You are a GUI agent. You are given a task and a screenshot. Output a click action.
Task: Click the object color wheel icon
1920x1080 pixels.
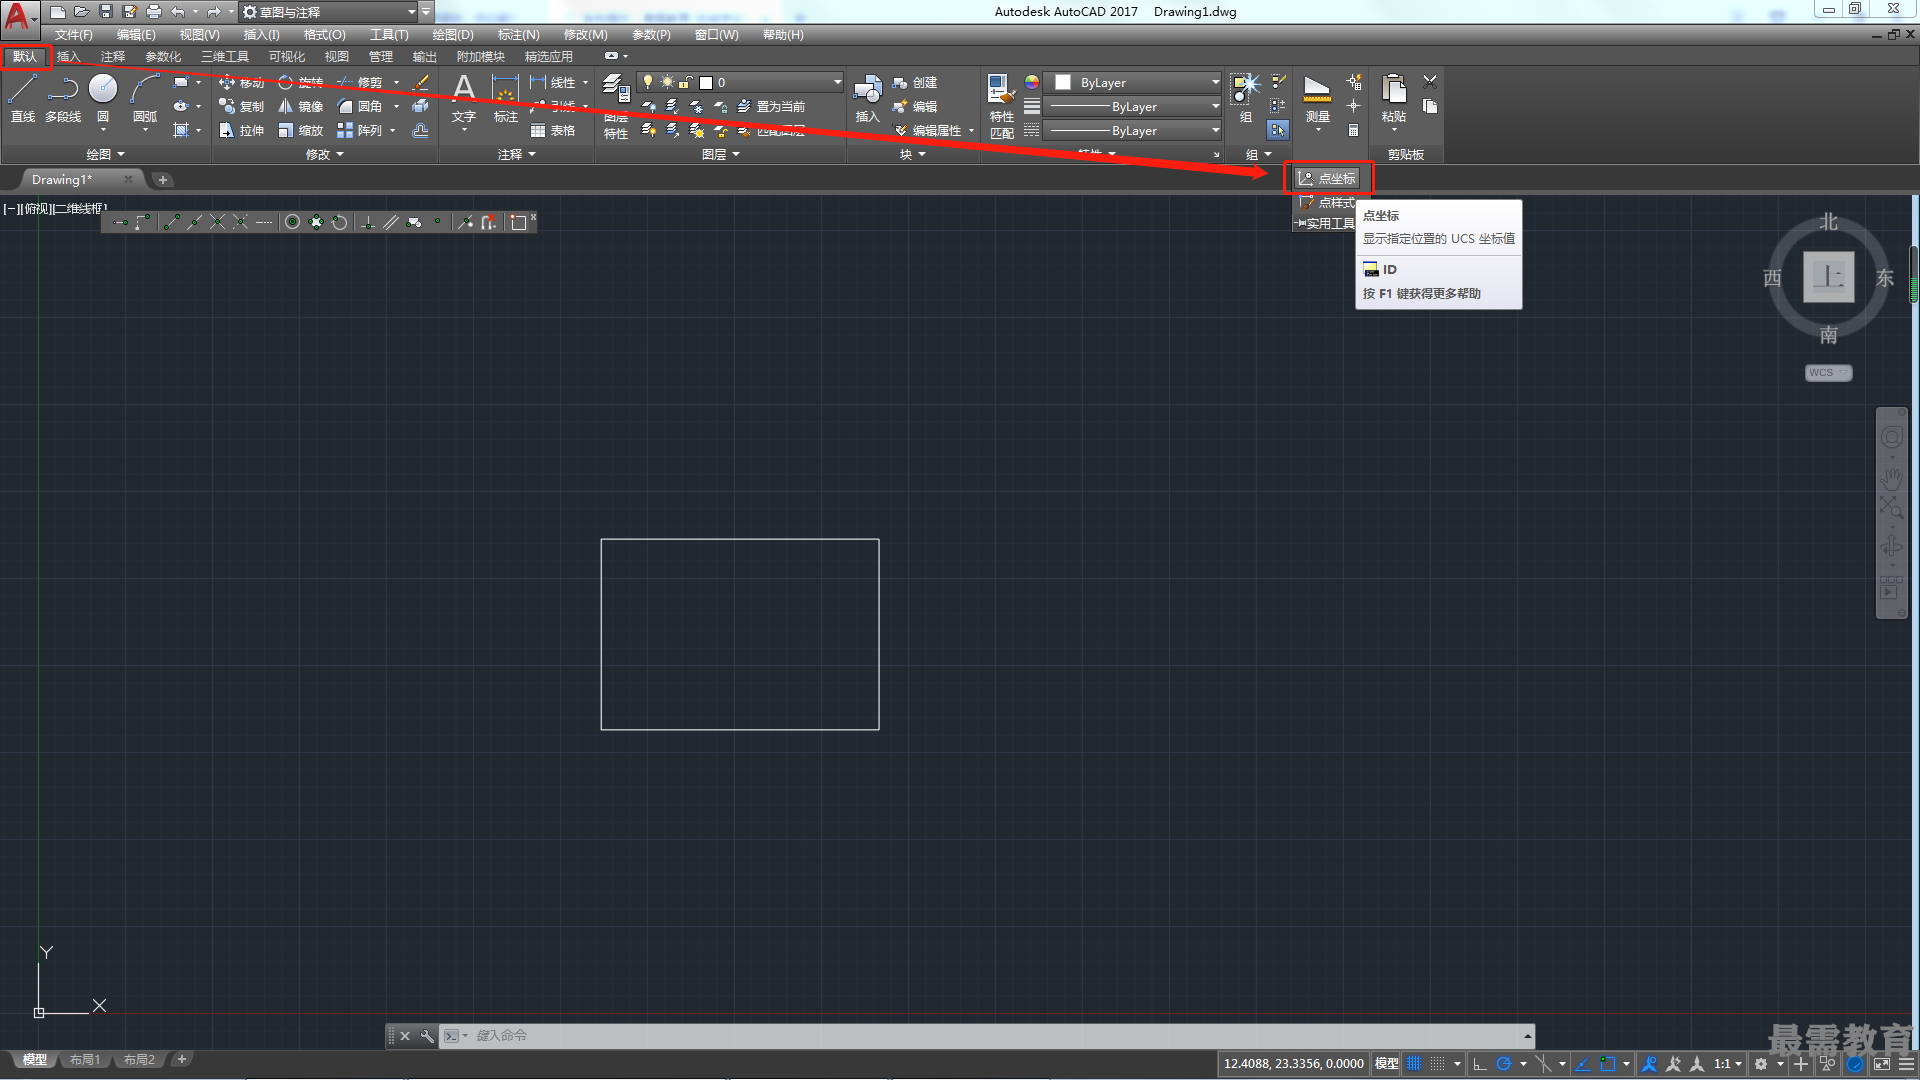(x=1032, y=82)
